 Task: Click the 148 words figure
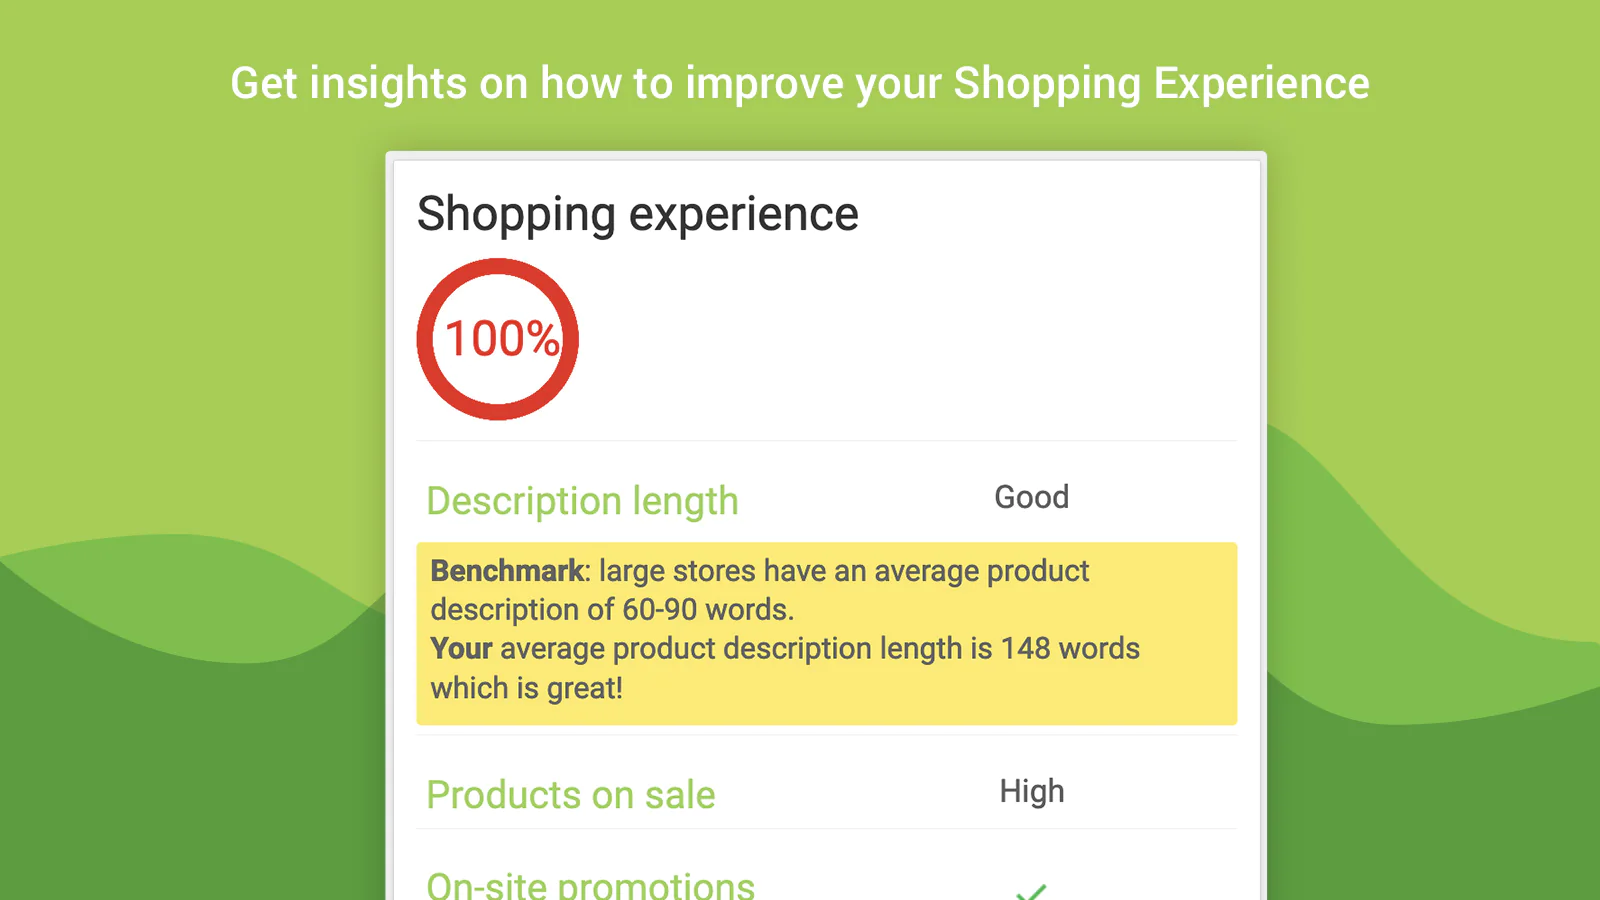pyautogui.click(x=1070, y=649)
